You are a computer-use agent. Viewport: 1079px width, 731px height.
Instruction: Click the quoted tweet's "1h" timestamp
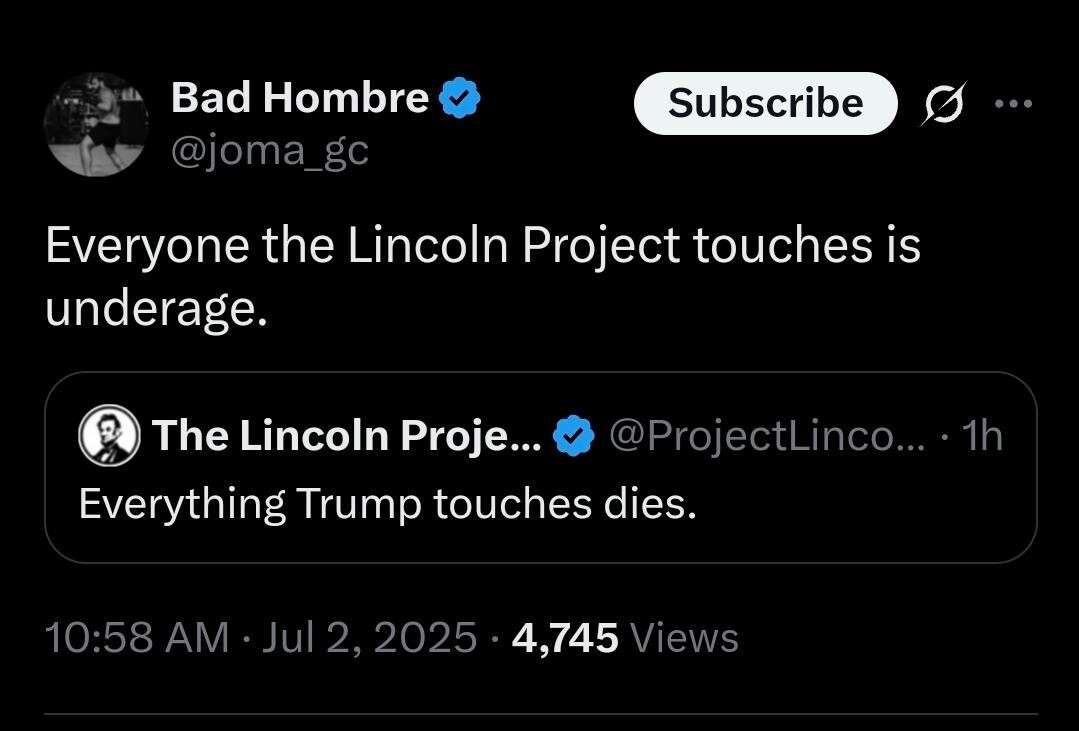pos(980,436)
